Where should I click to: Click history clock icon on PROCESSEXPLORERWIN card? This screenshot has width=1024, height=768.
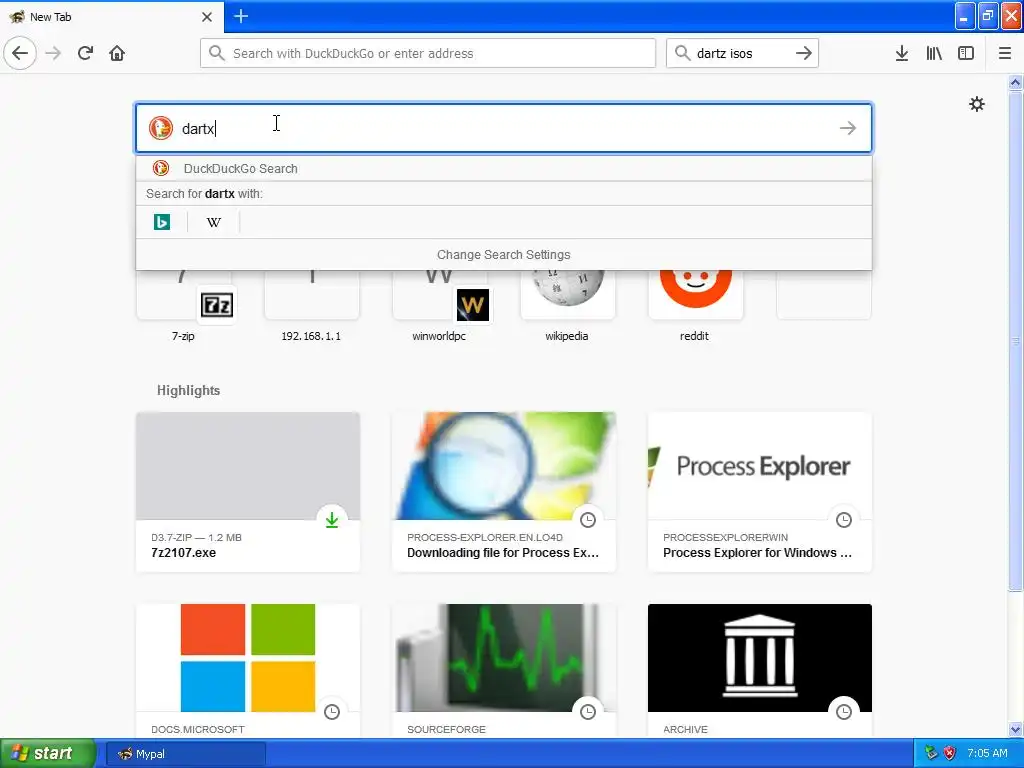(x=844, y=520)
